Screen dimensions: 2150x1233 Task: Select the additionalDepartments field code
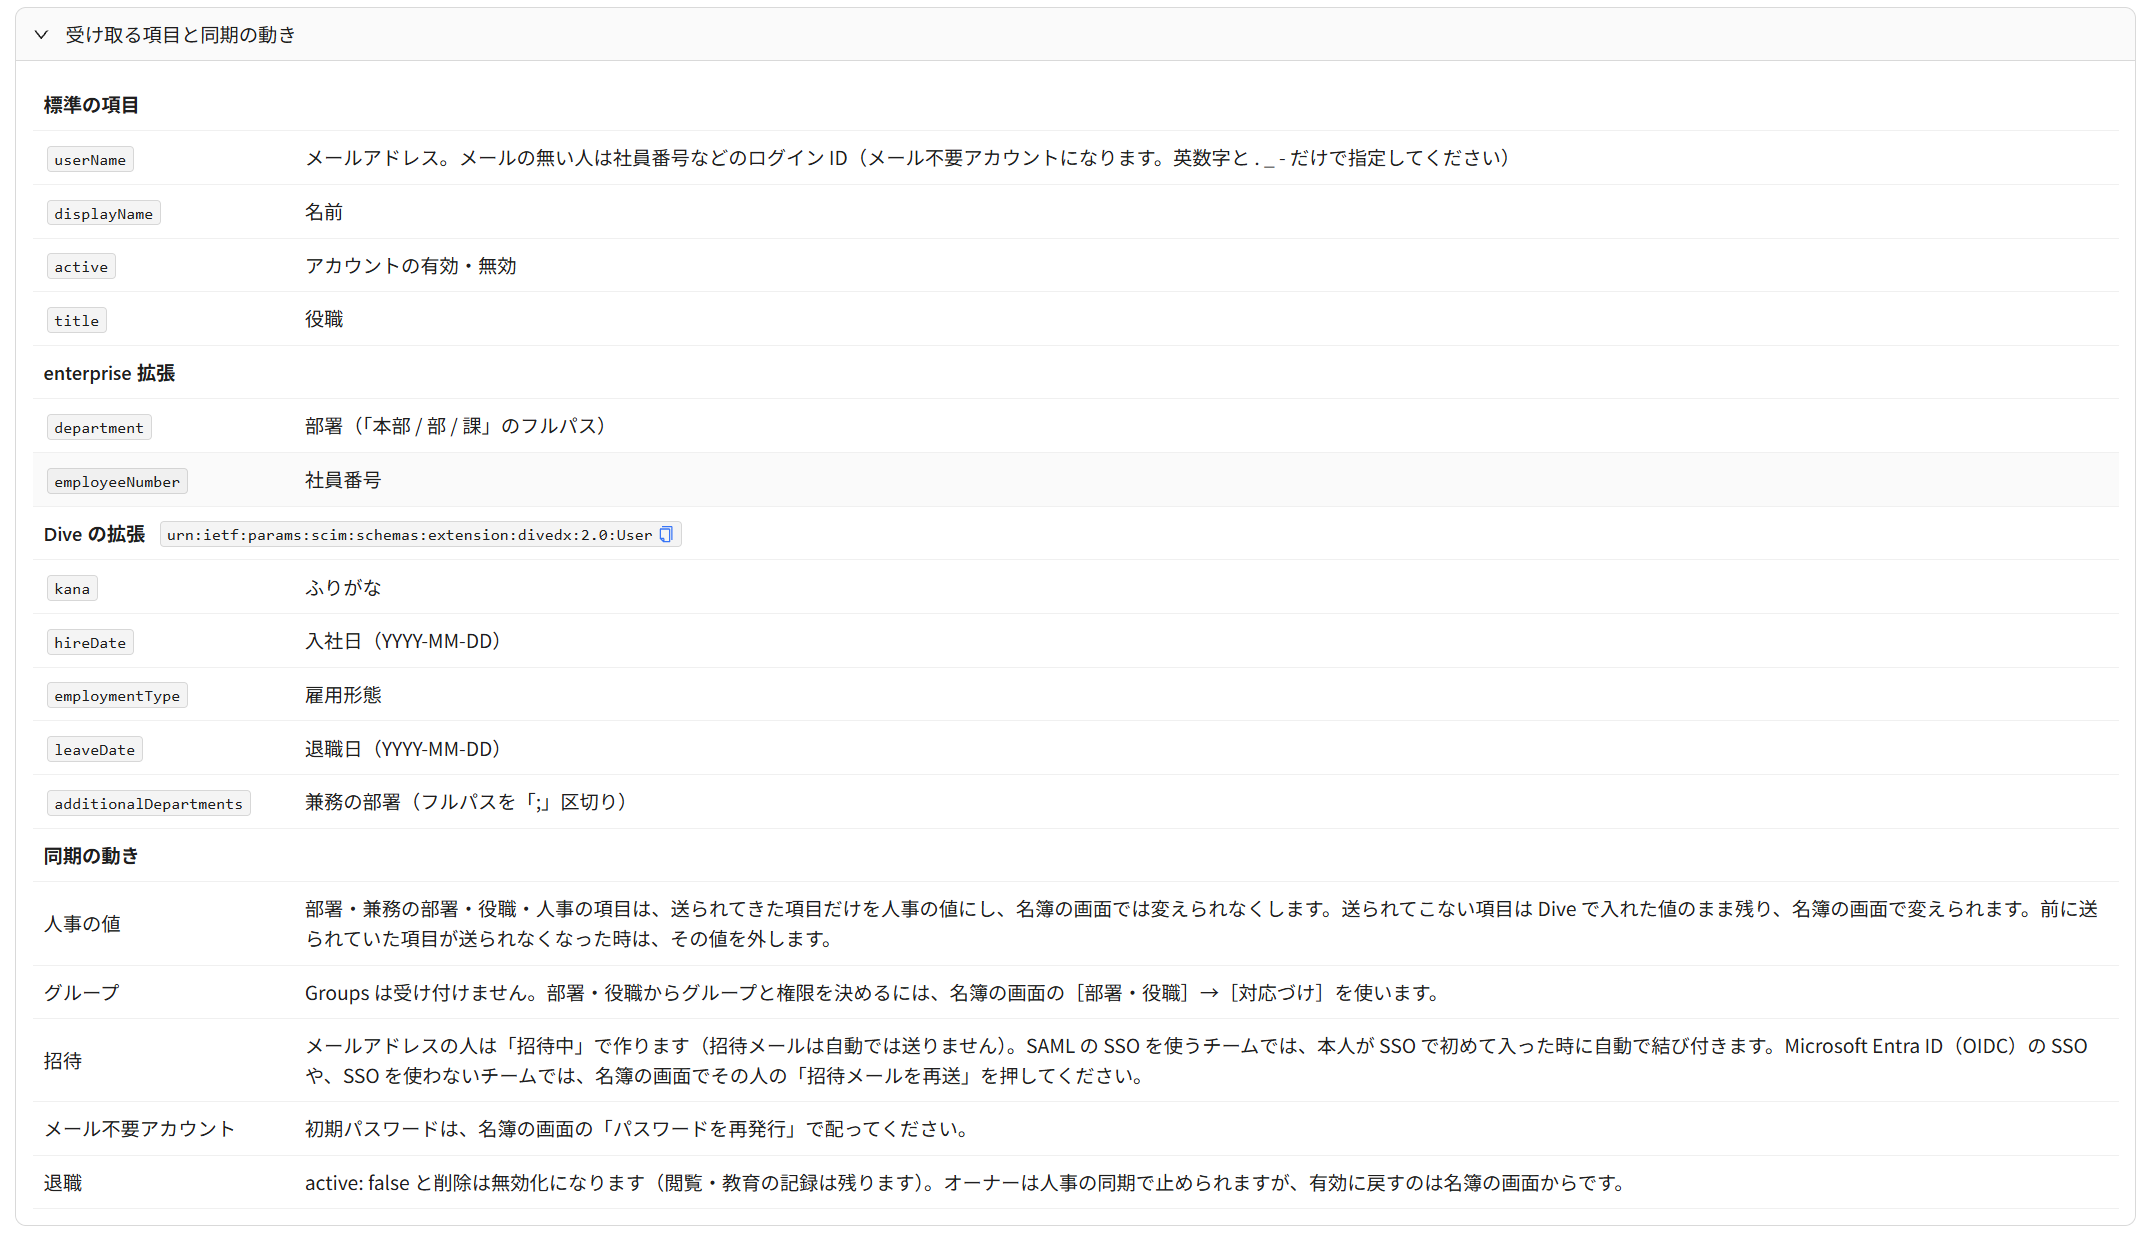tap(149, 804)
